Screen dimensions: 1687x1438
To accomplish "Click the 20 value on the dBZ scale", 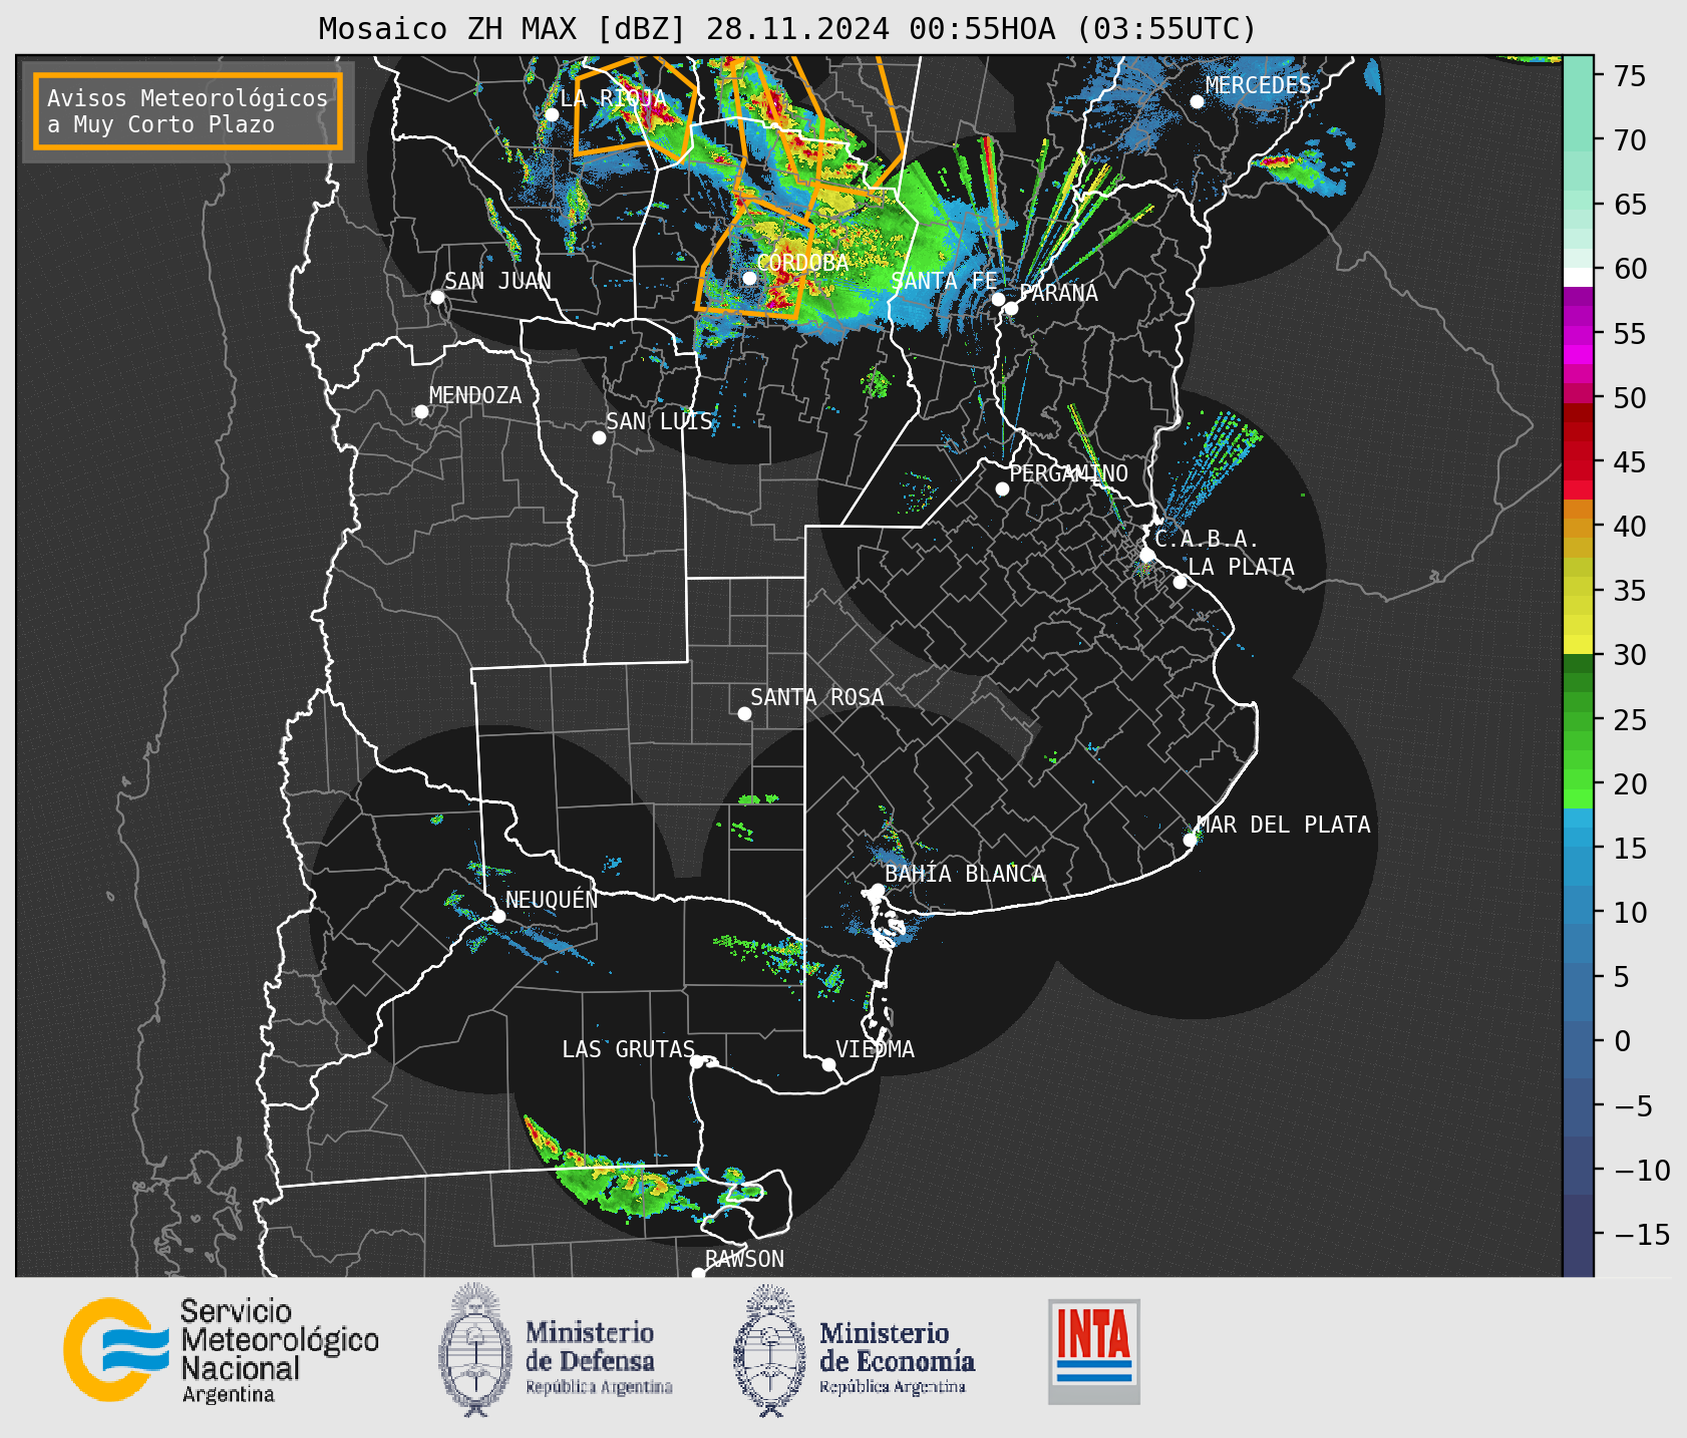I will (x=1629, y=785).
